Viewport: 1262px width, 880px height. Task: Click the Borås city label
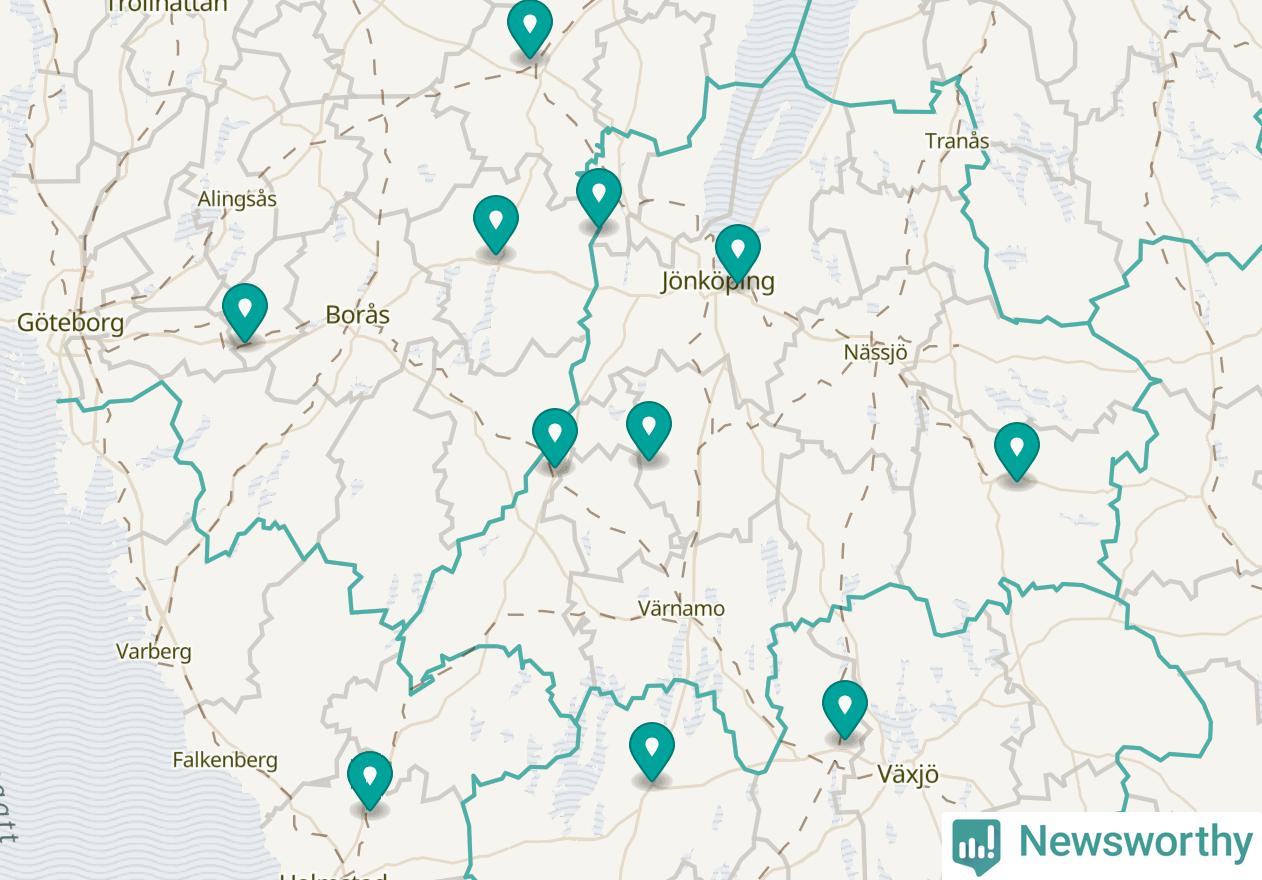point(358,315)
